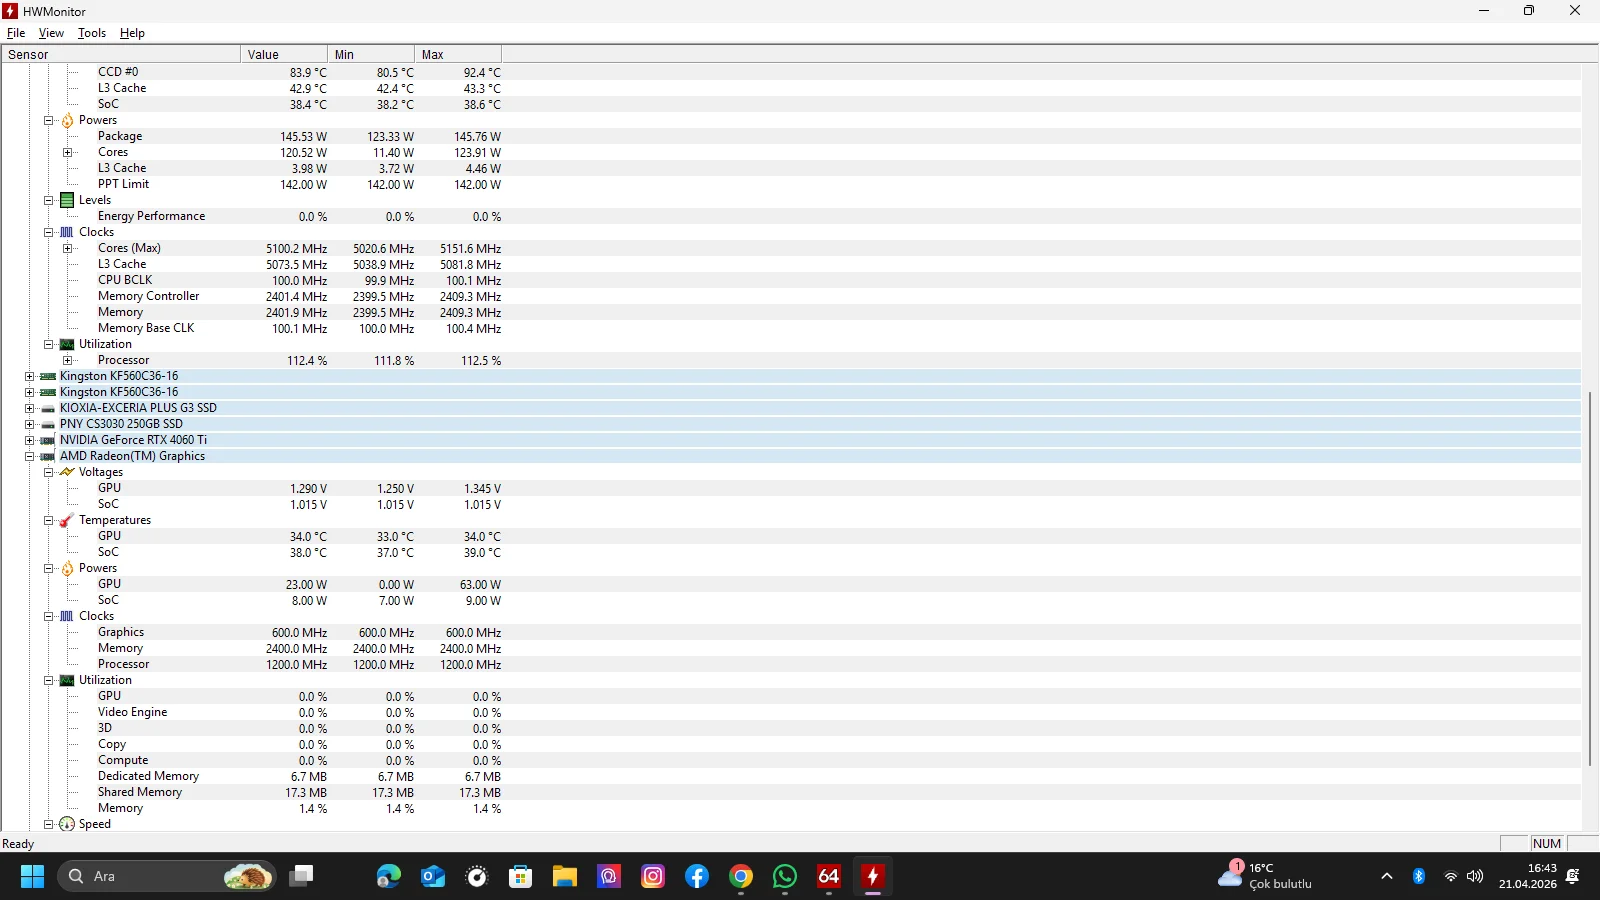Click the Sensor column header
Image resolution: width=1600 pixels, height=900 pixels.
(121, 55)
